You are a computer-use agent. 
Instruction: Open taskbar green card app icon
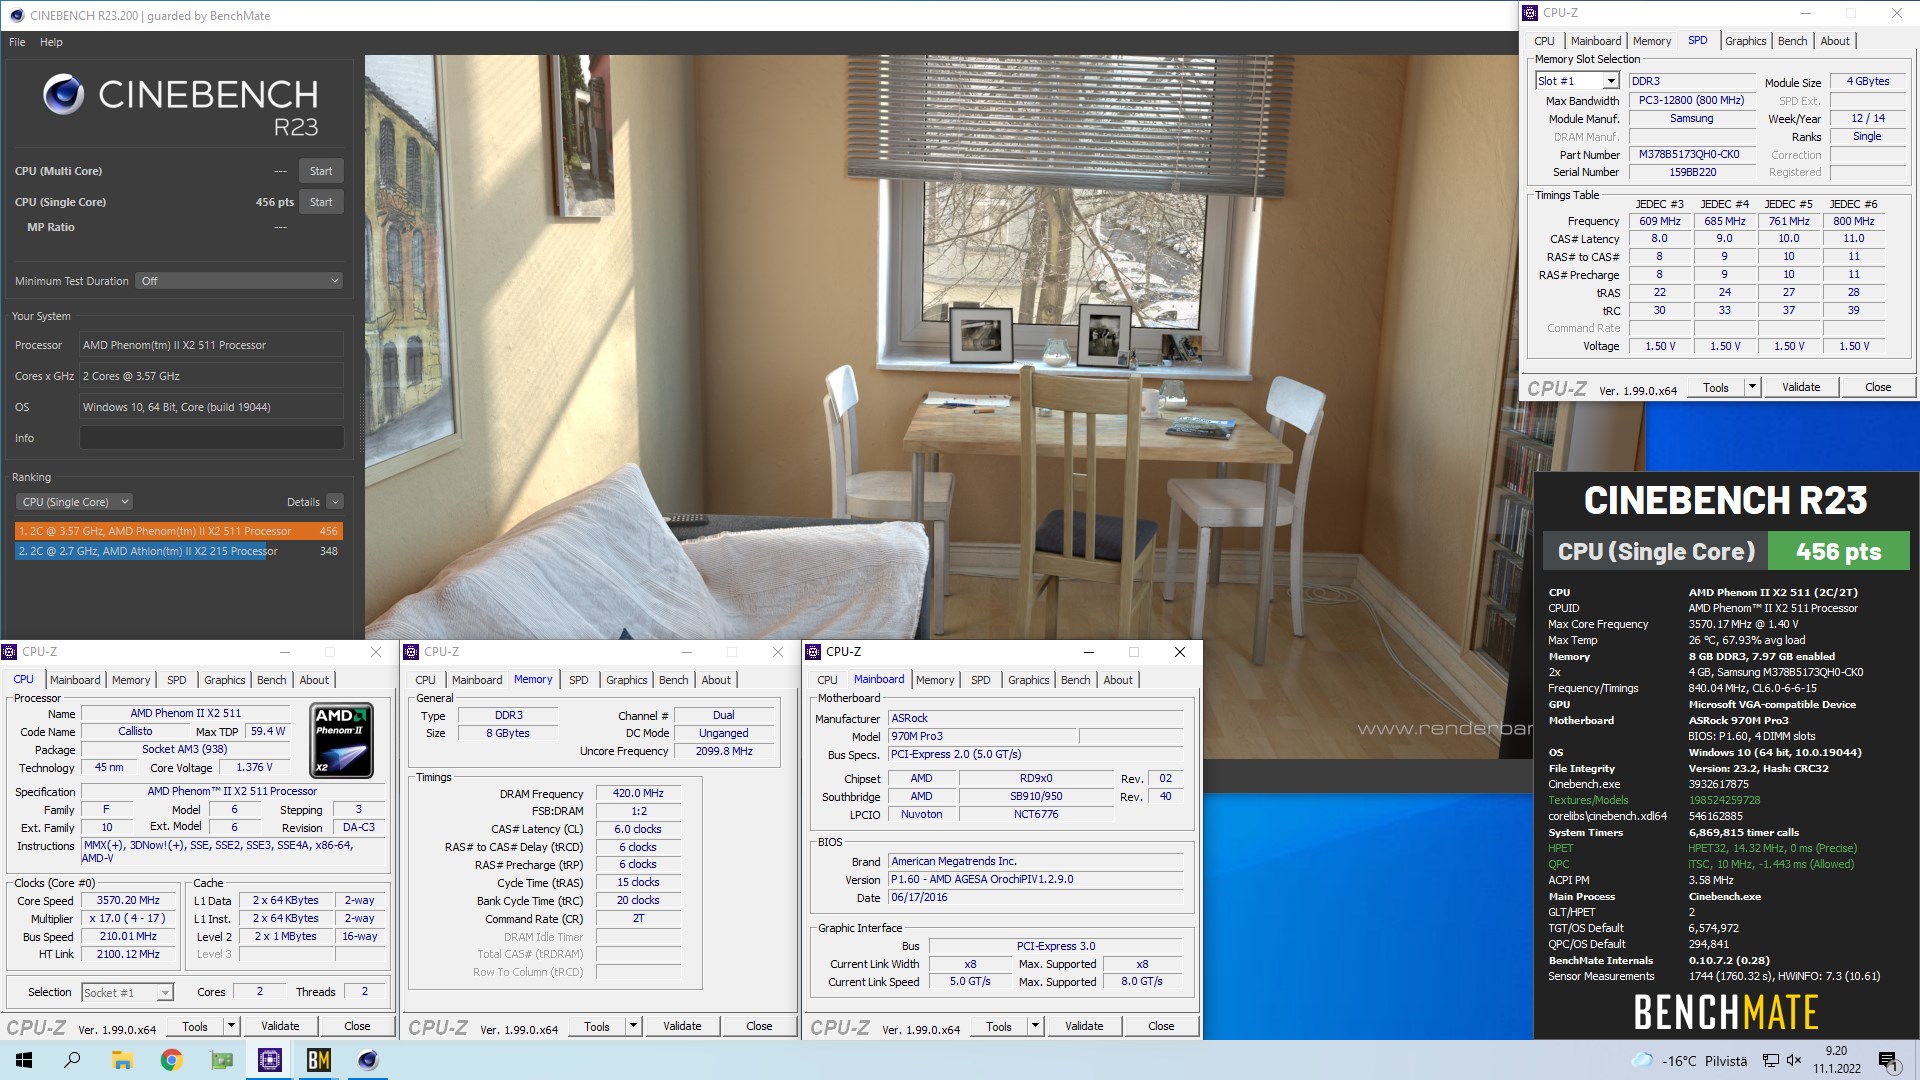(x=220, y=1060)
